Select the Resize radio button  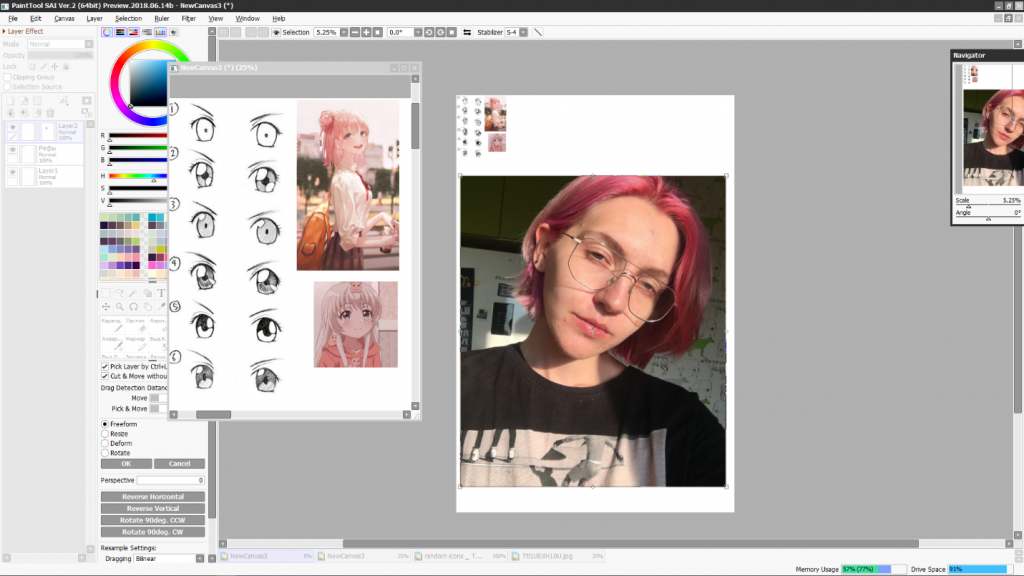coord(104,434)
